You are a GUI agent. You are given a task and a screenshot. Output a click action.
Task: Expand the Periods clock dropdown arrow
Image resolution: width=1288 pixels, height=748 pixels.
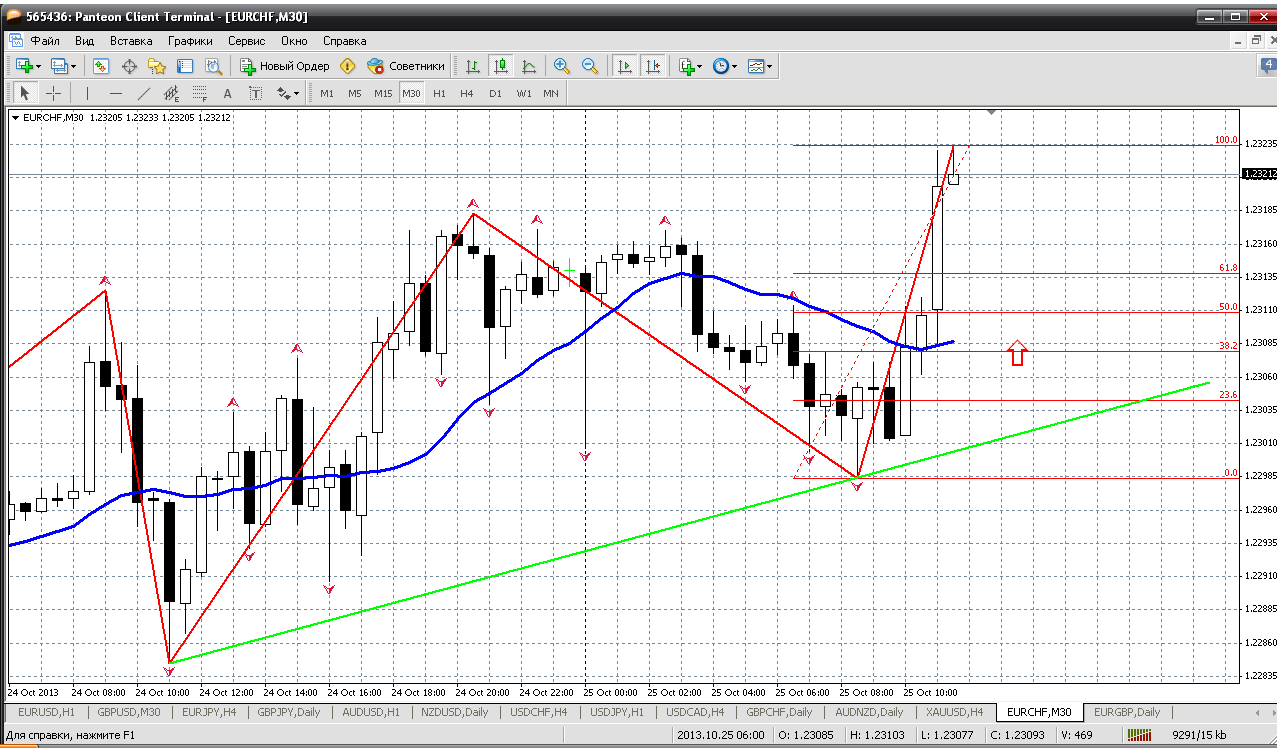click(x=734, y=66)
